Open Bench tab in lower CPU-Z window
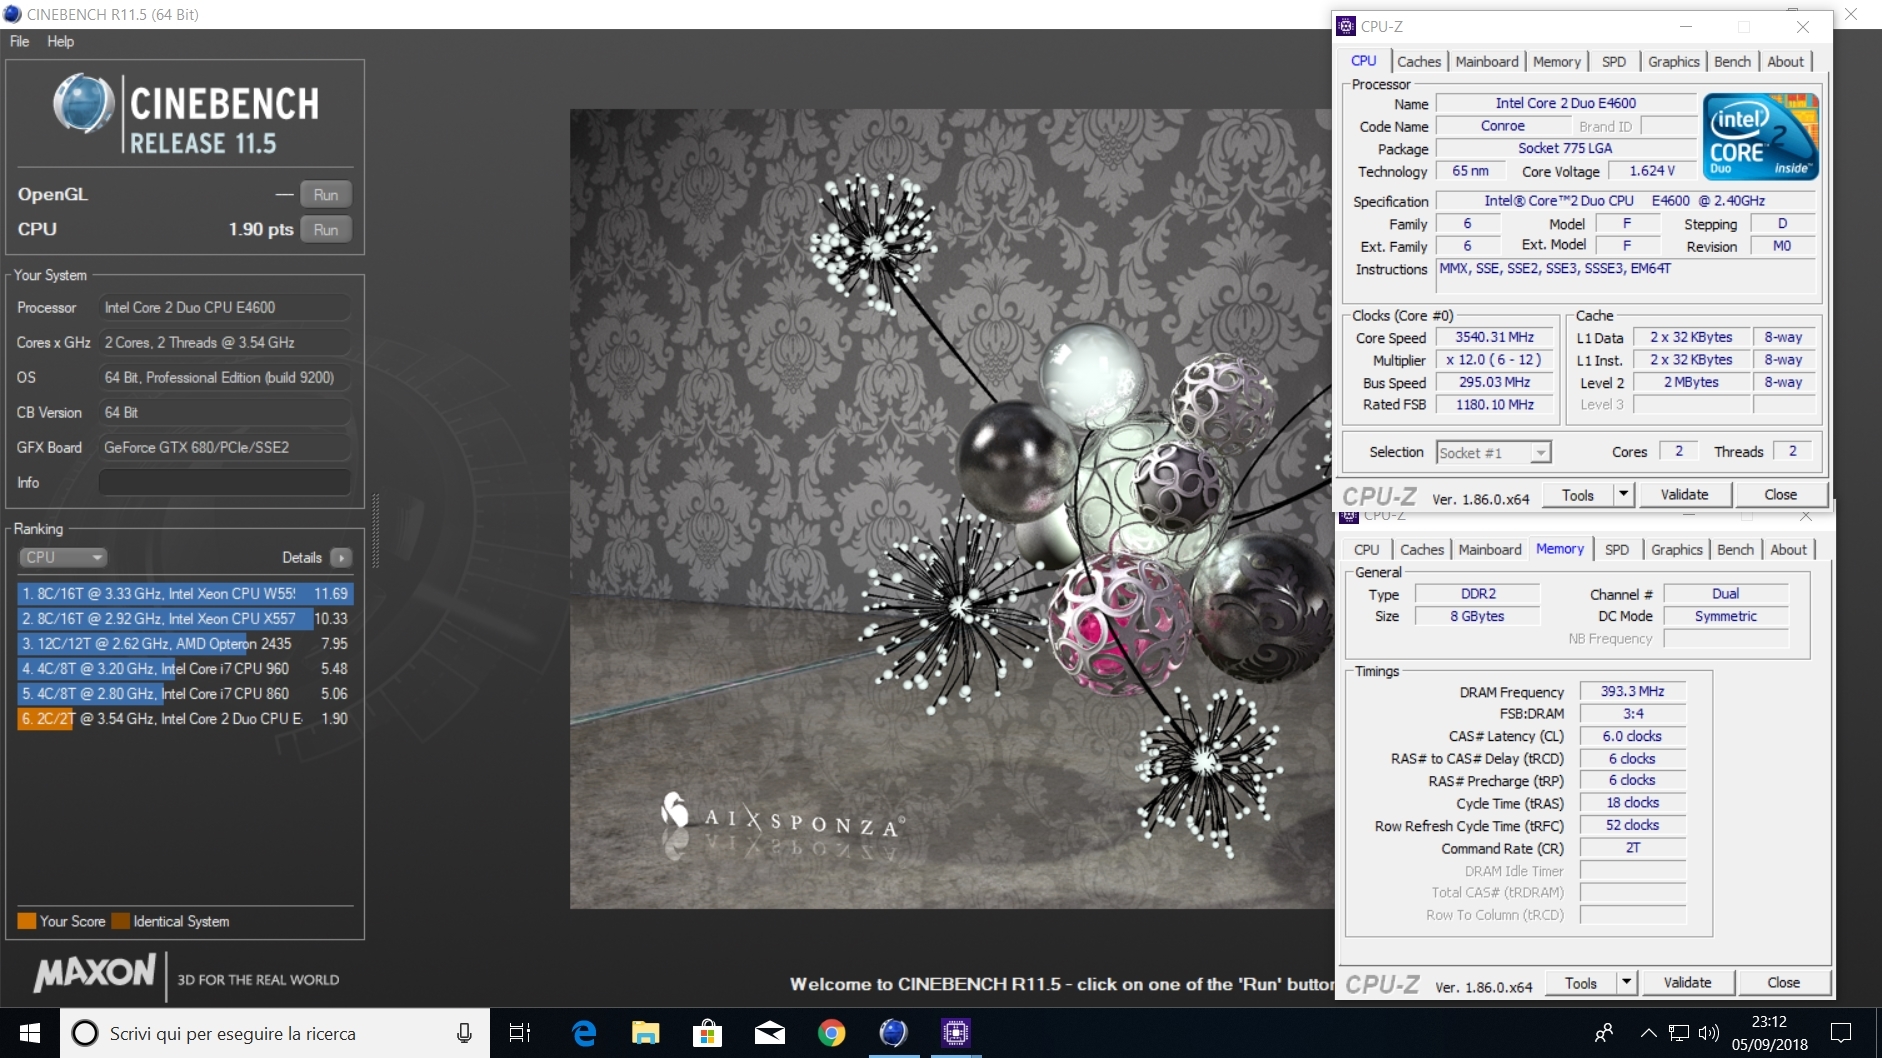 (x=1736, y=550)
